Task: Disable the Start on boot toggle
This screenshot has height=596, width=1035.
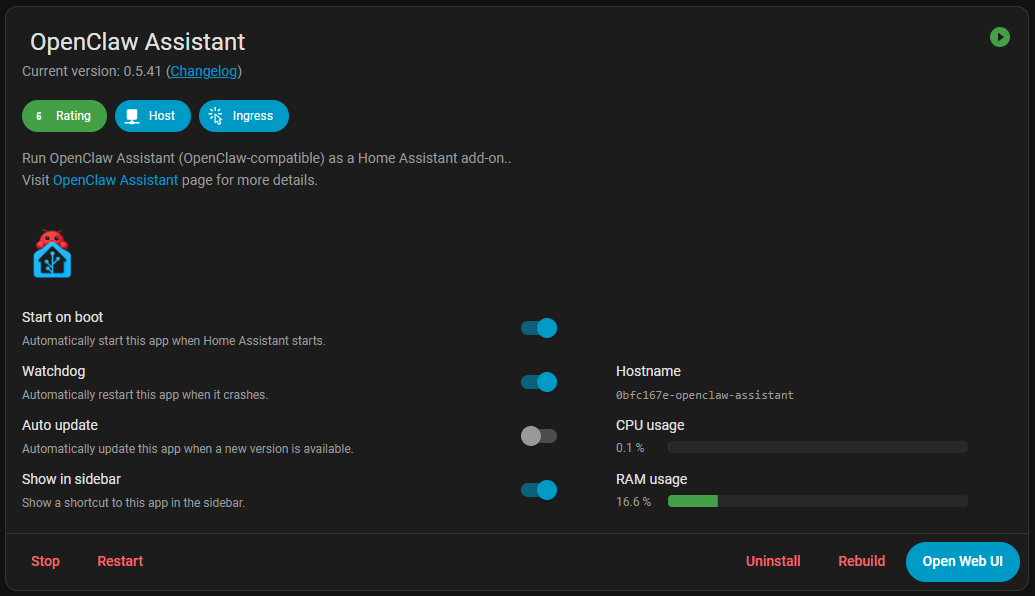Action: (x=539, y=328)
